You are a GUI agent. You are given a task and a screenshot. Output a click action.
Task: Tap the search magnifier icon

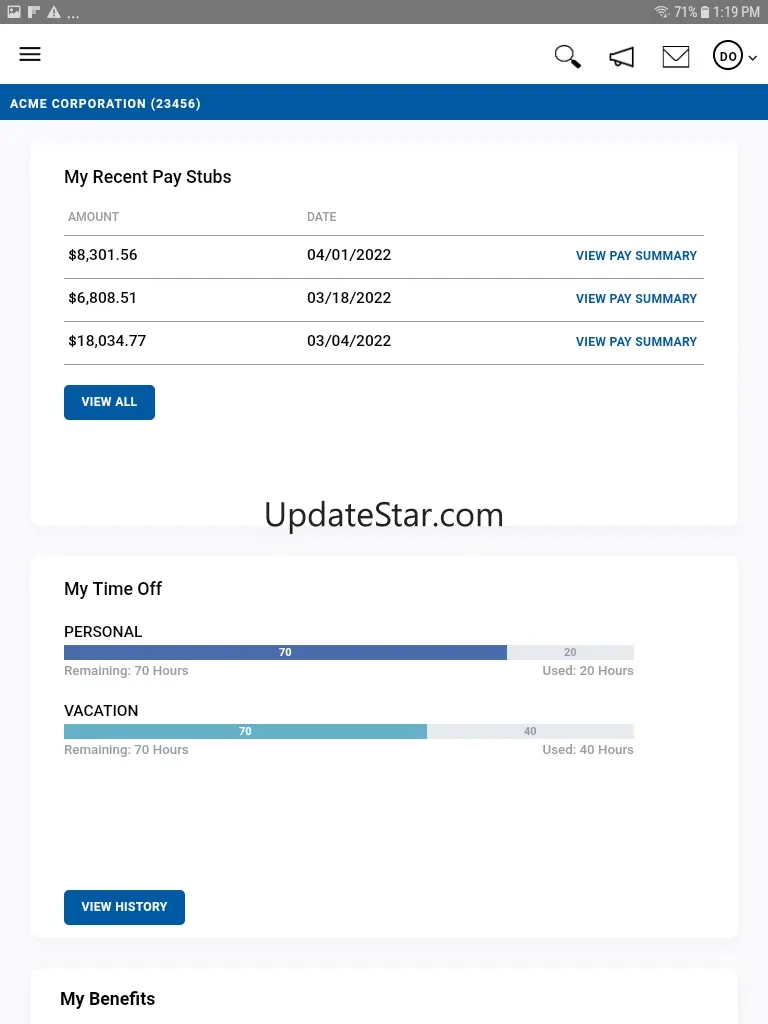coord(568,57)
